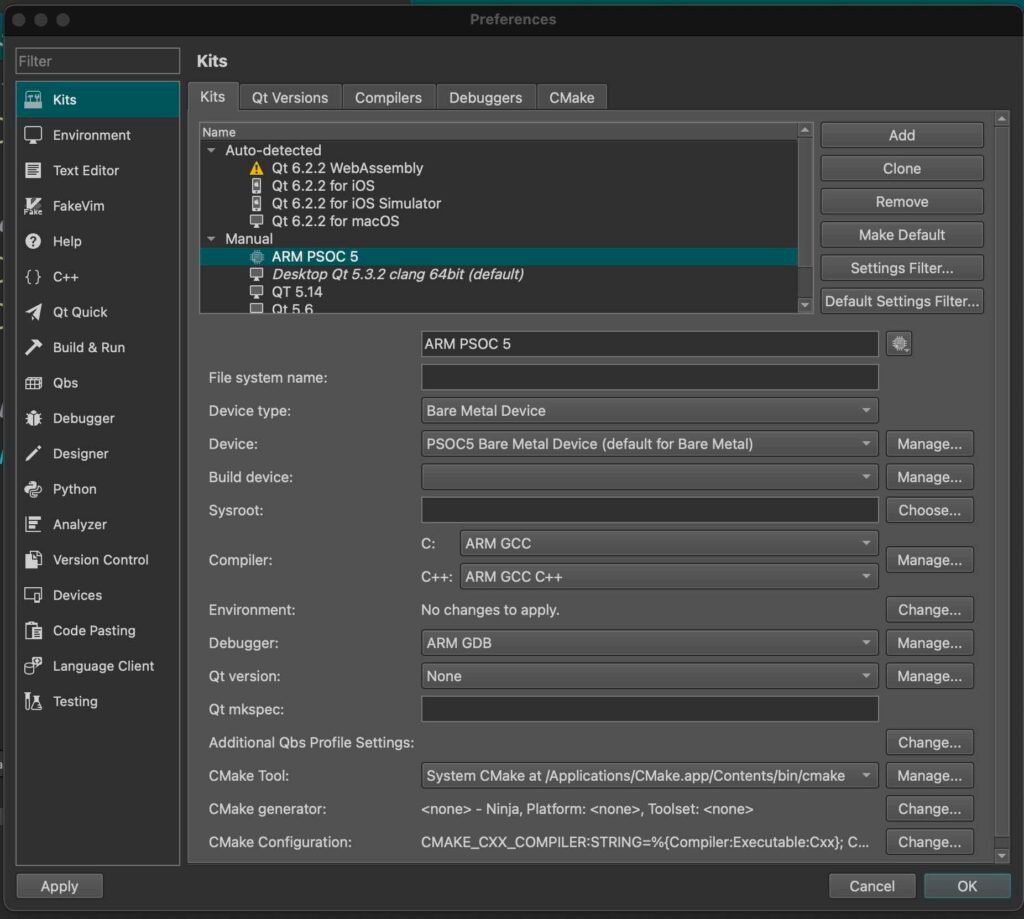Image resolution: width=1024 pixels, height=919 pixels.
Task: Open the Device dropdown showing PSOC5 Bare Metal
Action: (x=649, y=444)
